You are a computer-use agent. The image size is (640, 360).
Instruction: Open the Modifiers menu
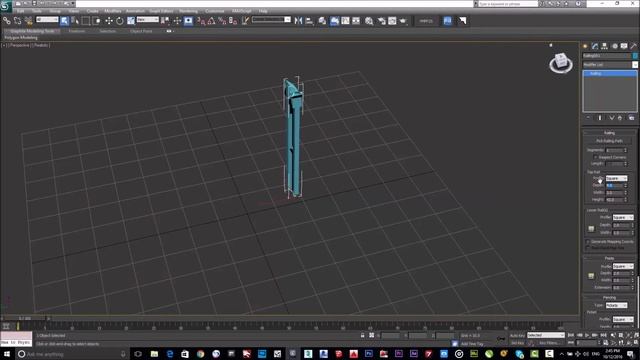click(113, 11)
